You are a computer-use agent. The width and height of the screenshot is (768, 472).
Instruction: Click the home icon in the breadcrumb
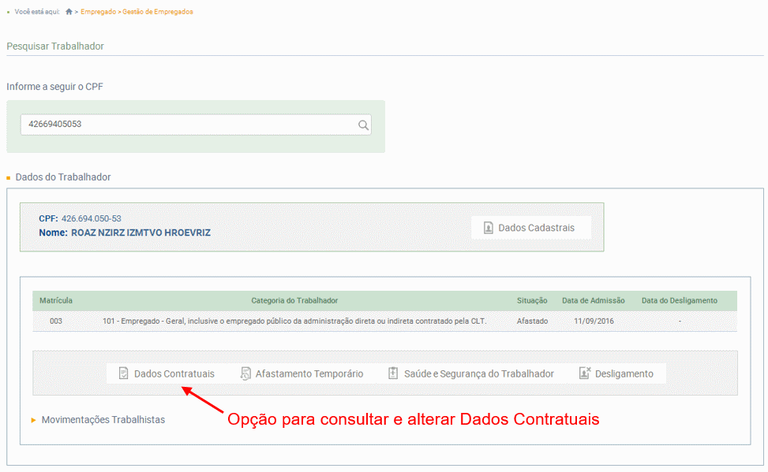pyautogui.click(x=69, y=12)
